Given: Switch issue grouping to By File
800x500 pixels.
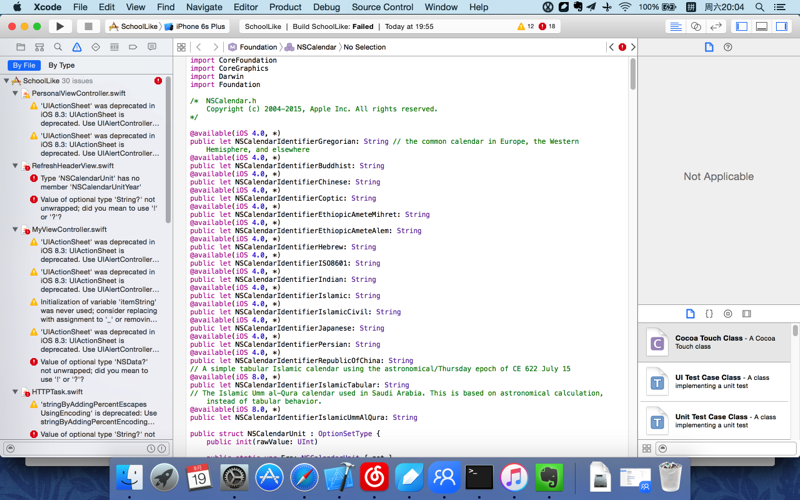Looking at the screenshot, I should 24,65.
